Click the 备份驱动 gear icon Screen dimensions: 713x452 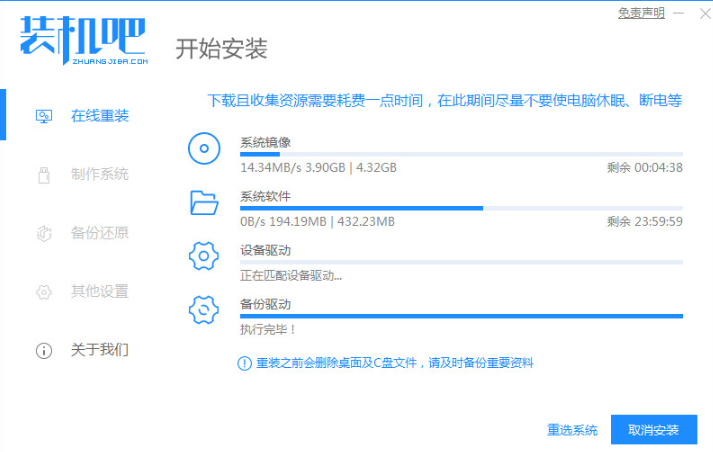tap(203, 311)
